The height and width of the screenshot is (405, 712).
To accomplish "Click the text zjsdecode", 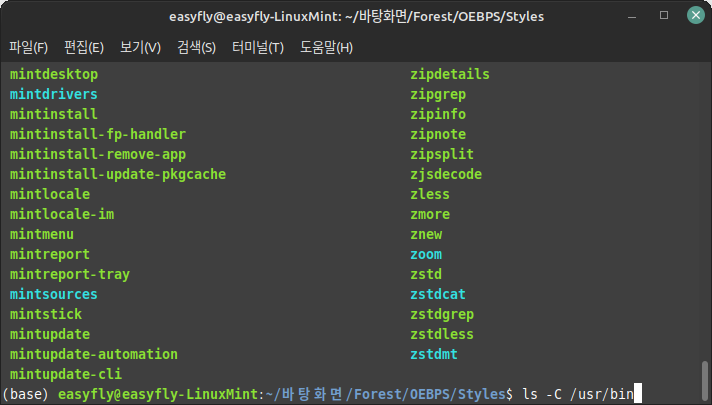I will coord(446,174).
